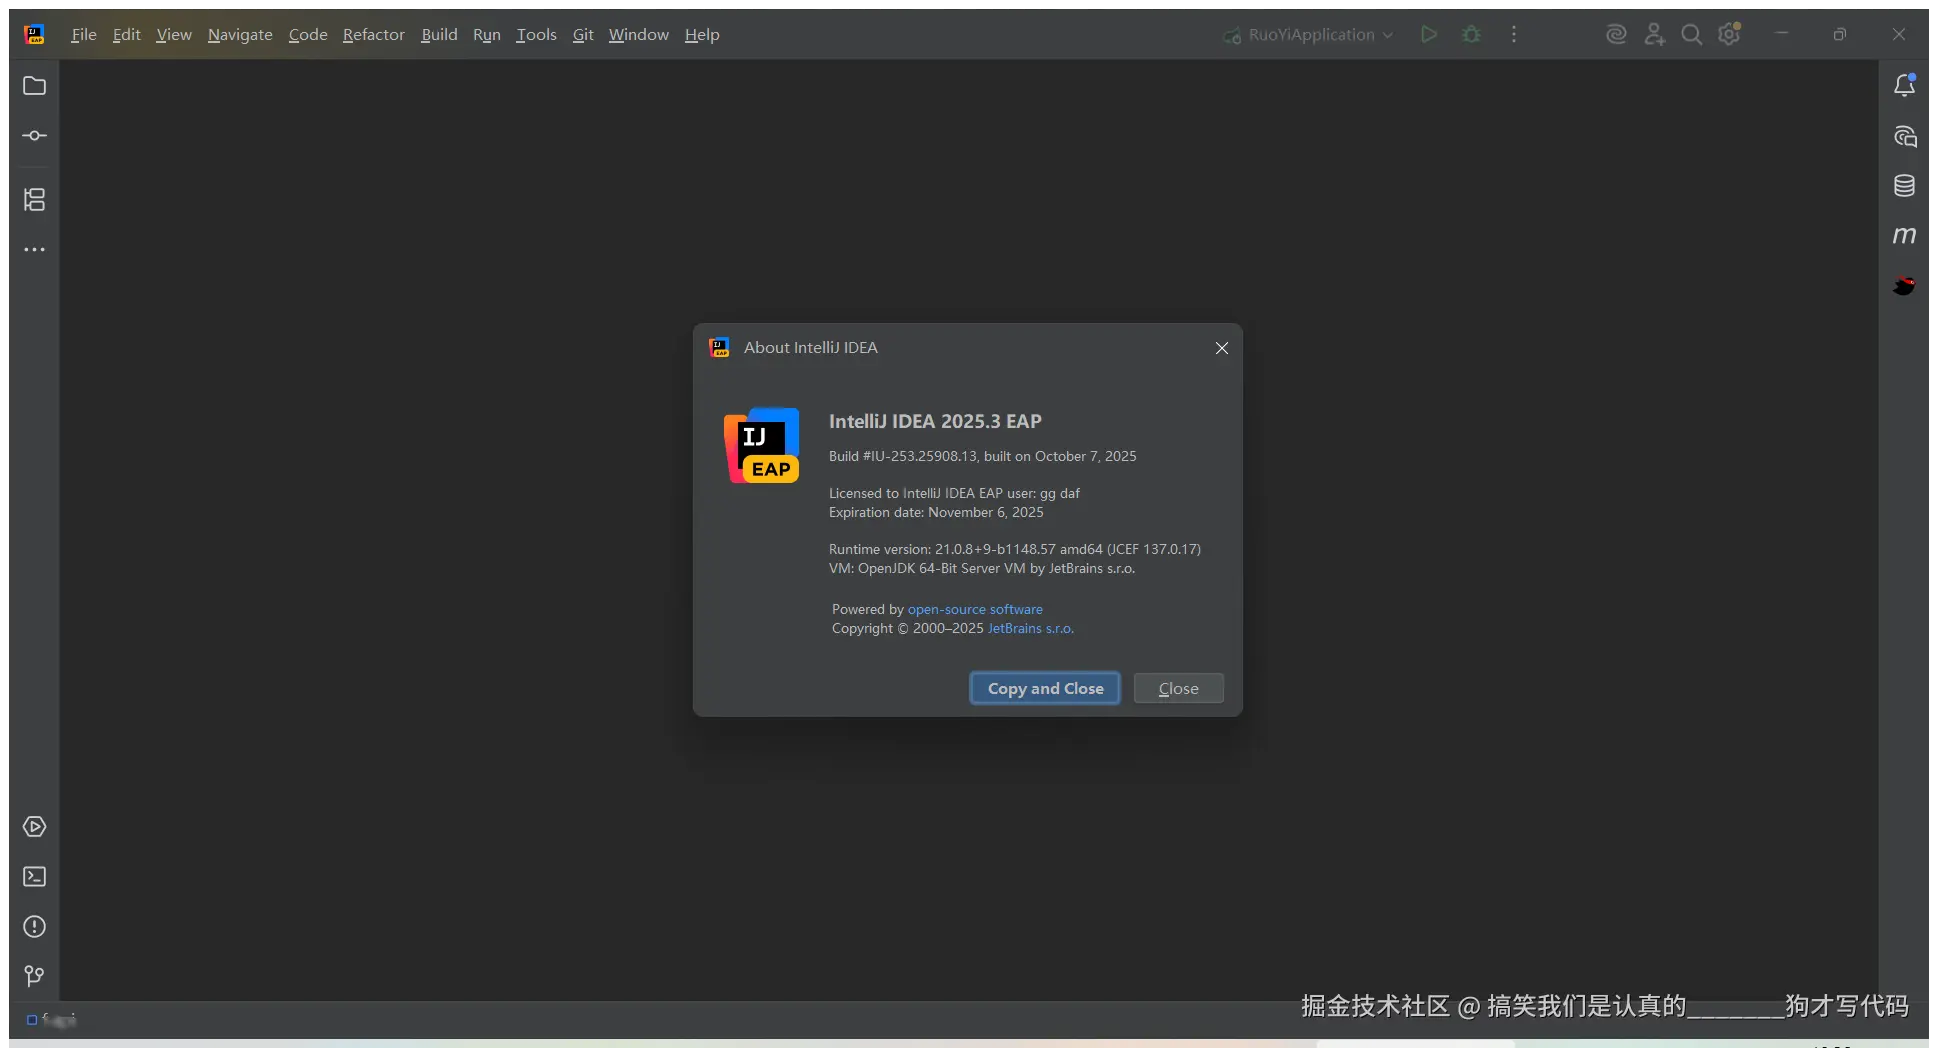The height and width of the screenshot is (1048, 1938).
Task: Open the Services tool window
Action: click(x=34, y=827)
